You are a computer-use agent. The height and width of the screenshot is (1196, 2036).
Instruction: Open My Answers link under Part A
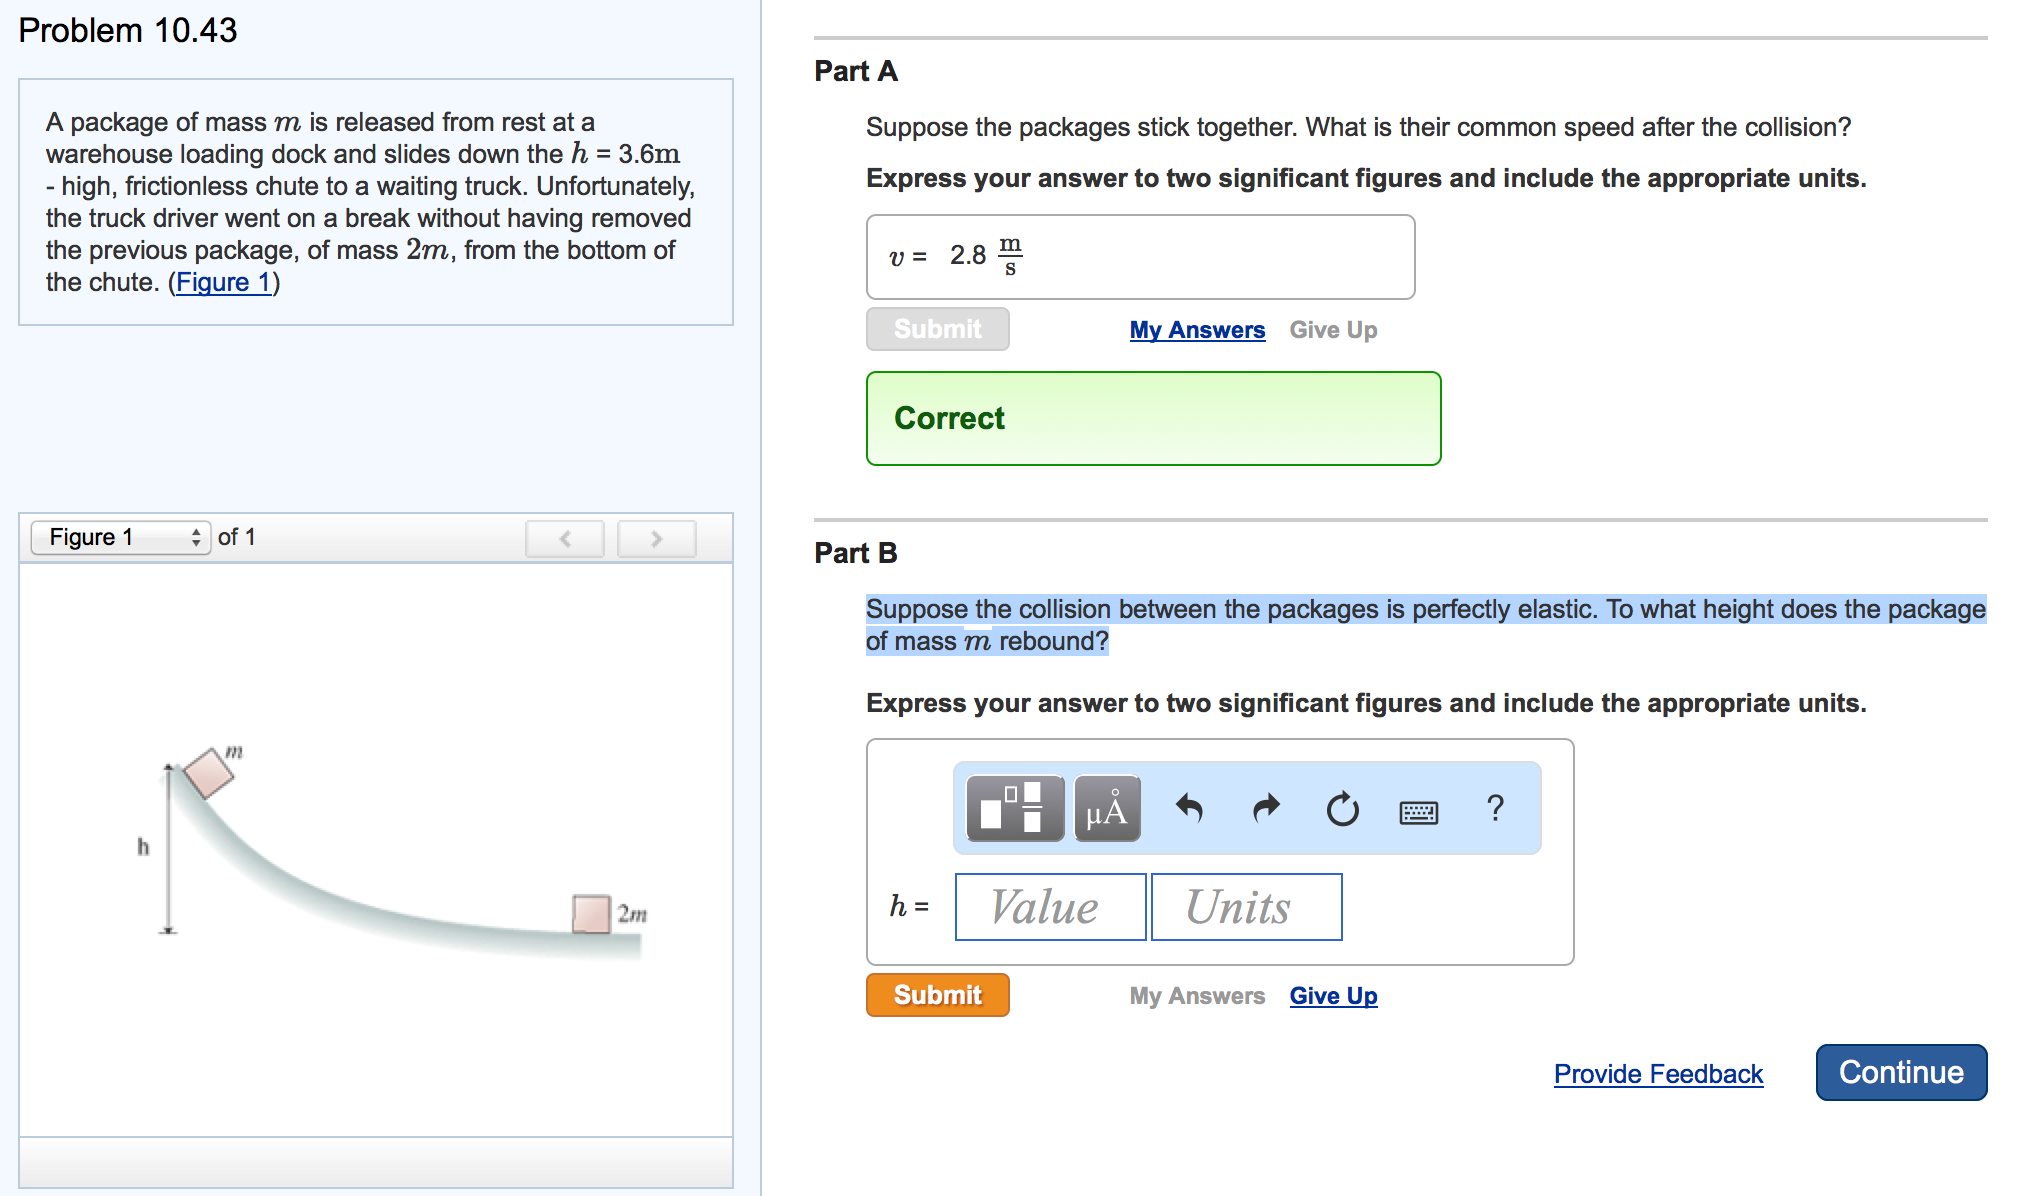pos(1197,330)
